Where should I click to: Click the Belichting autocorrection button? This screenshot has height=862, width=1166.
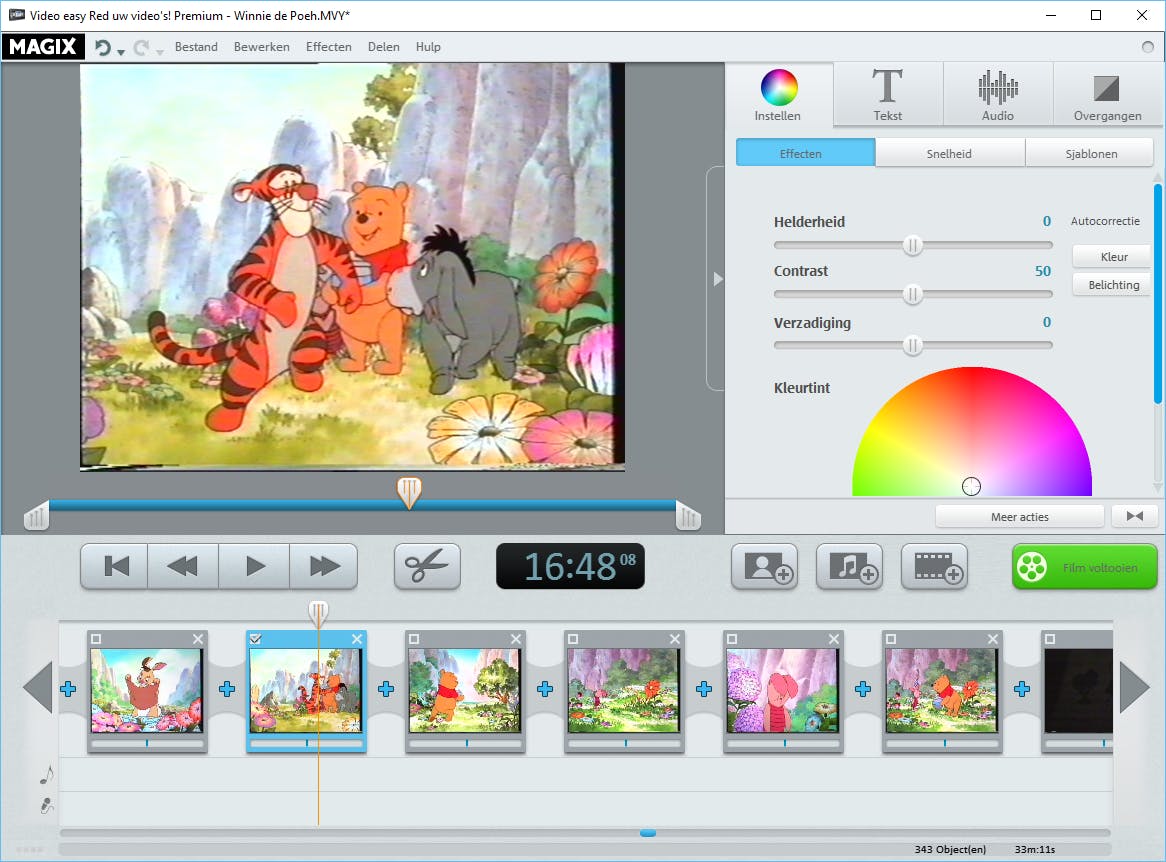[x=1113, y=285]
